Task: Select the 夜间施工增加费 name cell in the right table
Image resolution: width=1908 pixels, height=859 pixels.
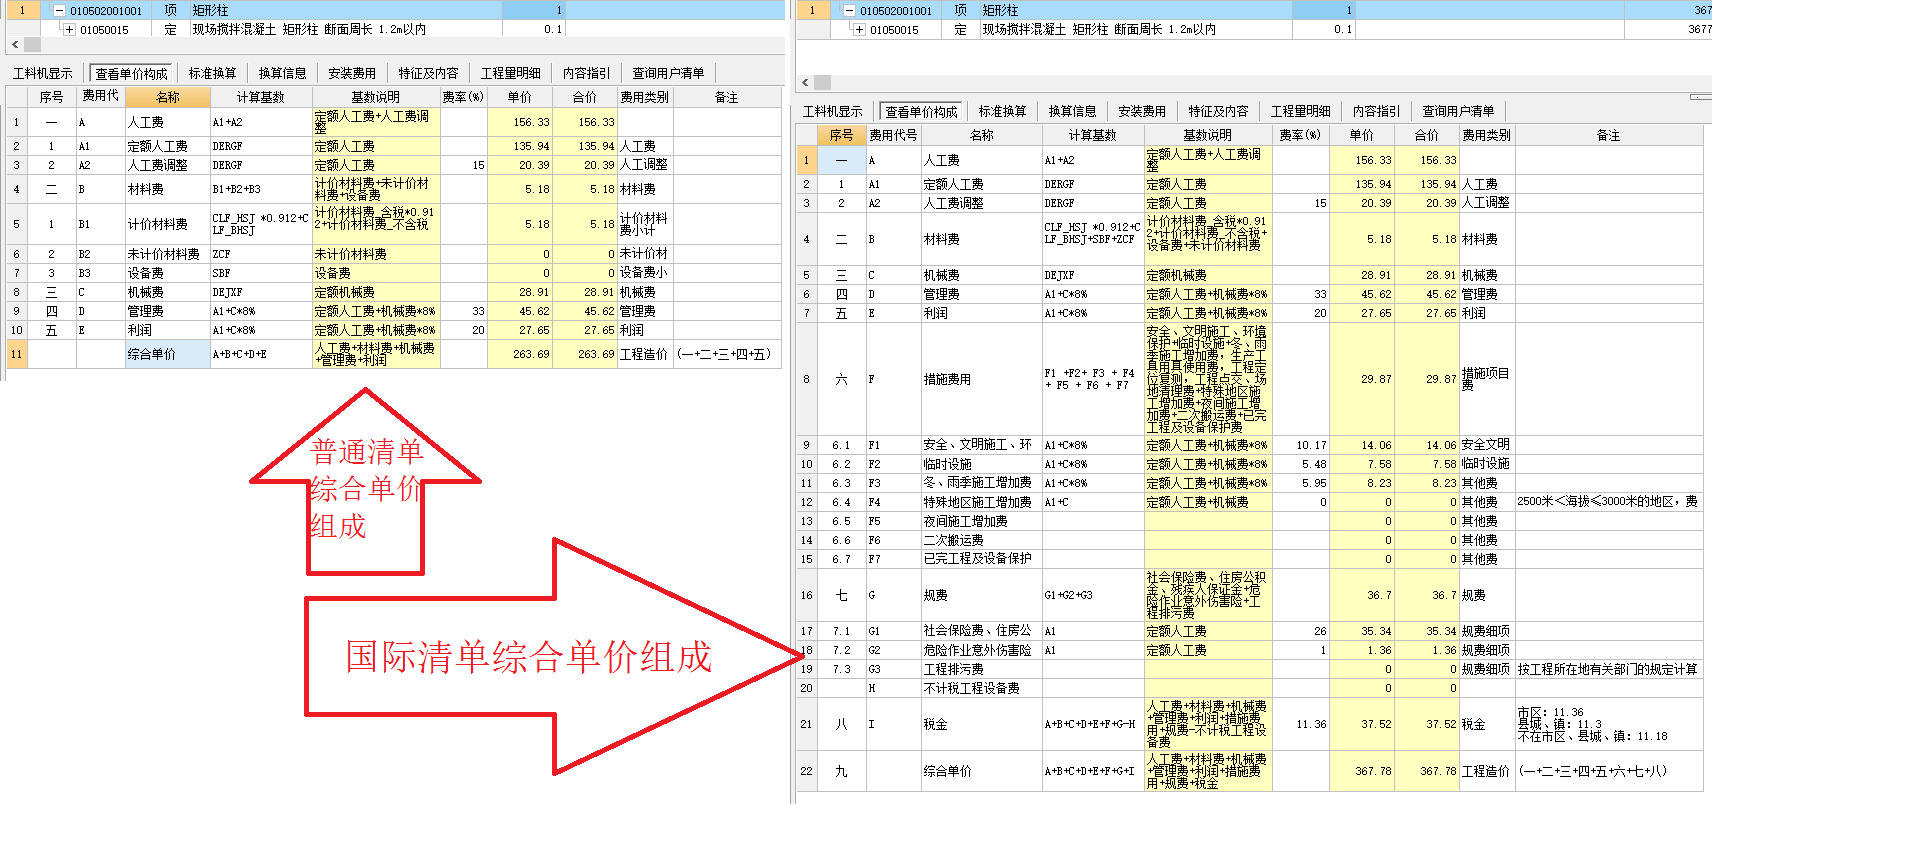Action: pos(981,521)
